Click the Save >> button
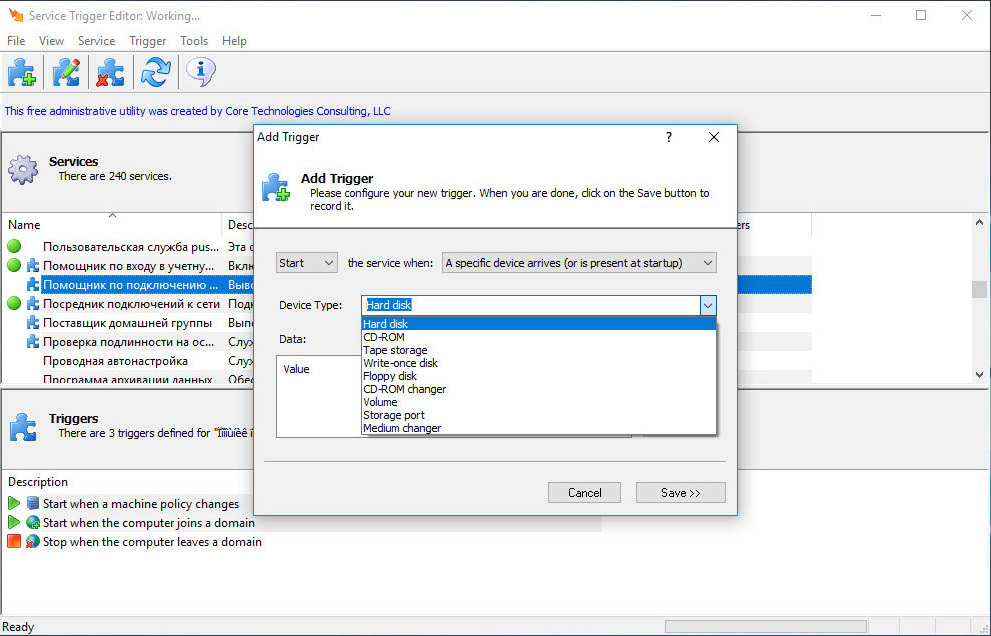991x636 pixels. click(x=681, y=492)
